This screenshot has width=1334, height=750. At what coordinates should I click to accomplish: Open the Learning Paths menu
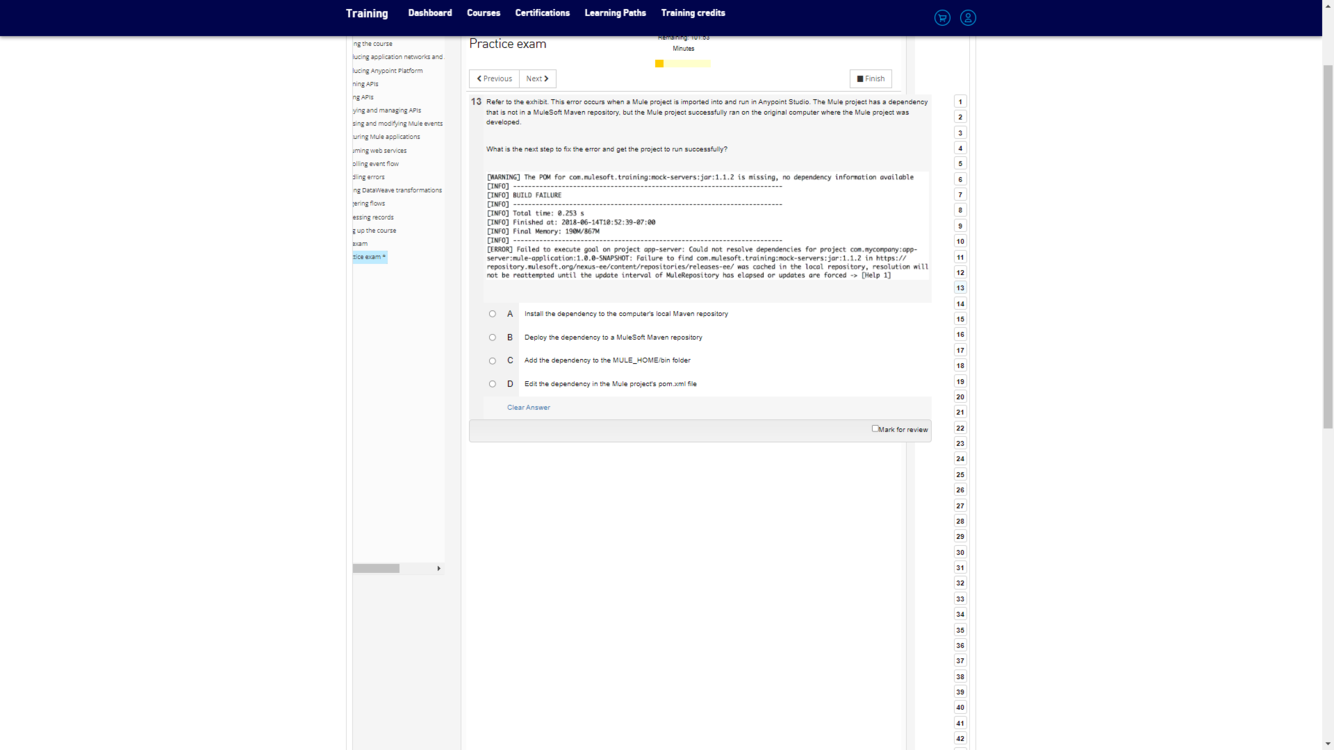(615, 13)
